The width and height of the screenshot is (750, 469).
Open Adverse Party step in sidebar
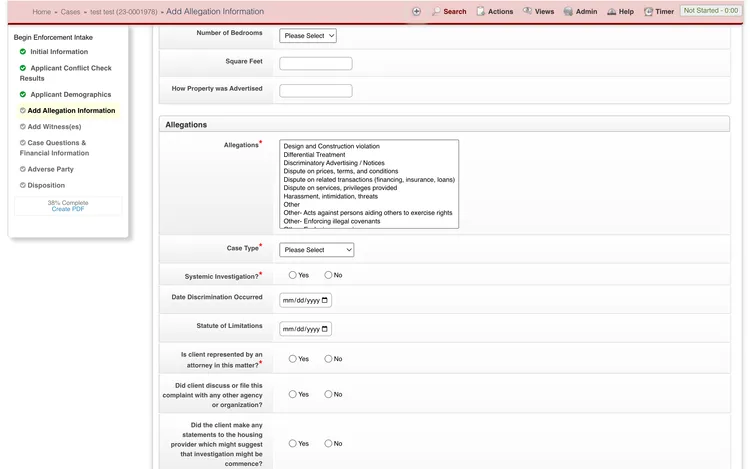(x=51, y=169)
